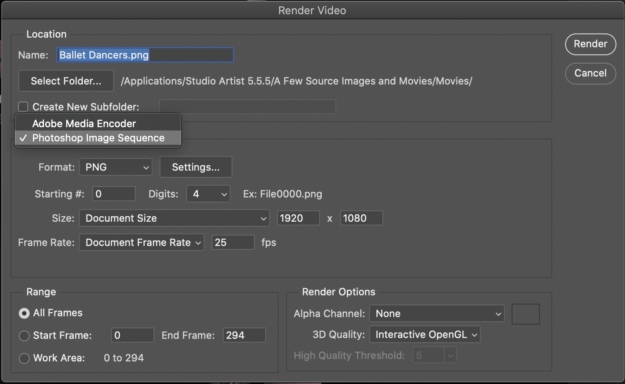This screenshot has height=384, width=625.
Task: Click the Render button
Action: tap(590, 44)
